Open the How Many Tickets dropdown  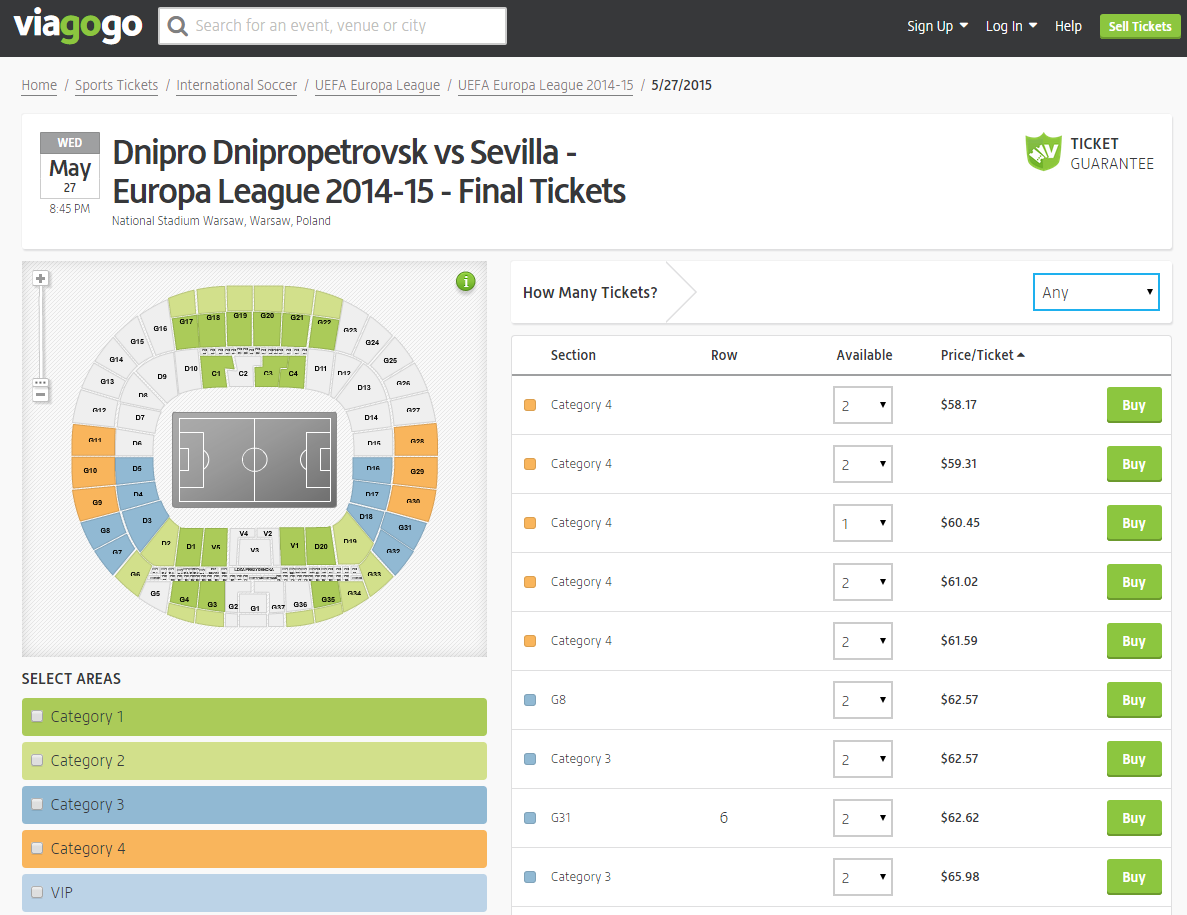1096,292
